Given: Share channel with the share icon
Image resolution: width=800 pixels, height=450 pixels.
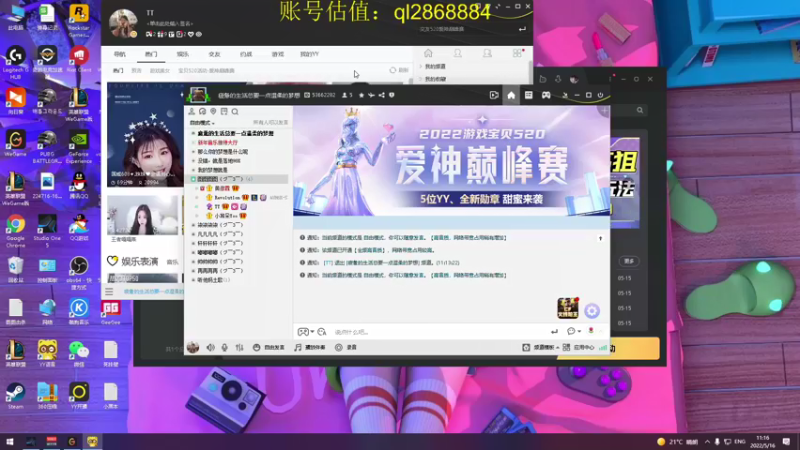Looking at the screenshot, I should (x=382, y=95).
